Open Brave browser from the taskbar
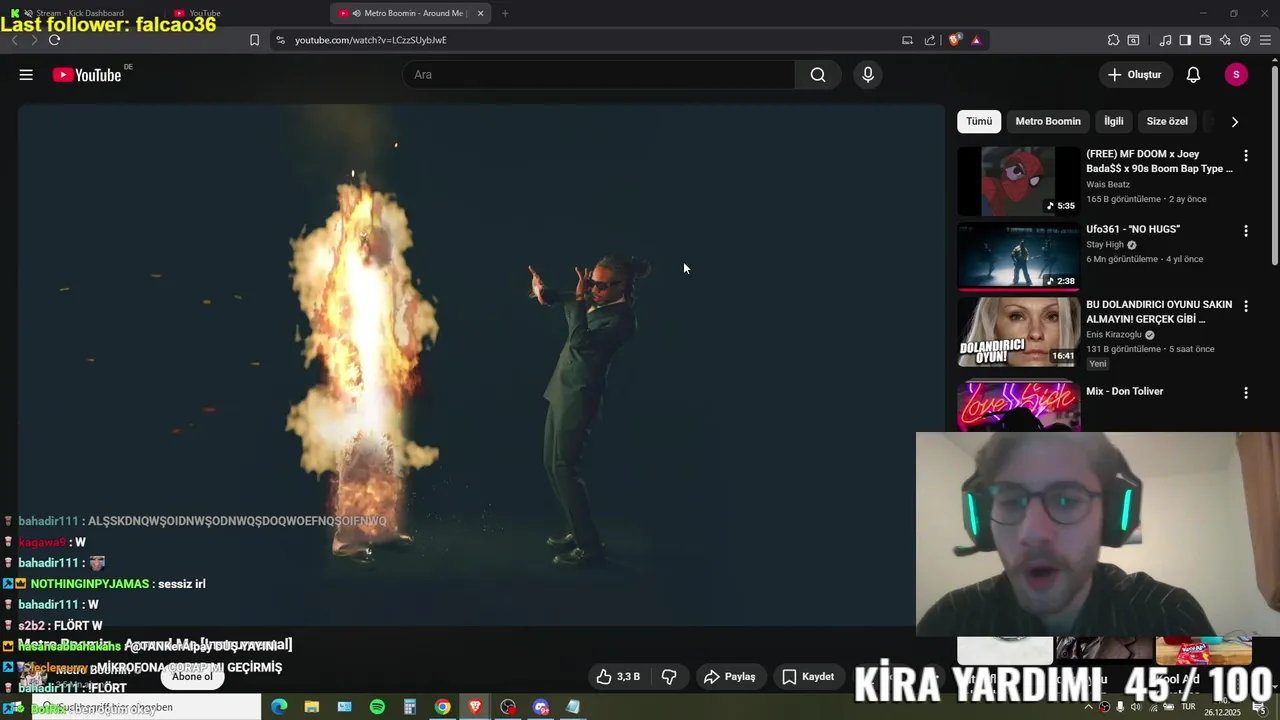 (x=475, y=707)
